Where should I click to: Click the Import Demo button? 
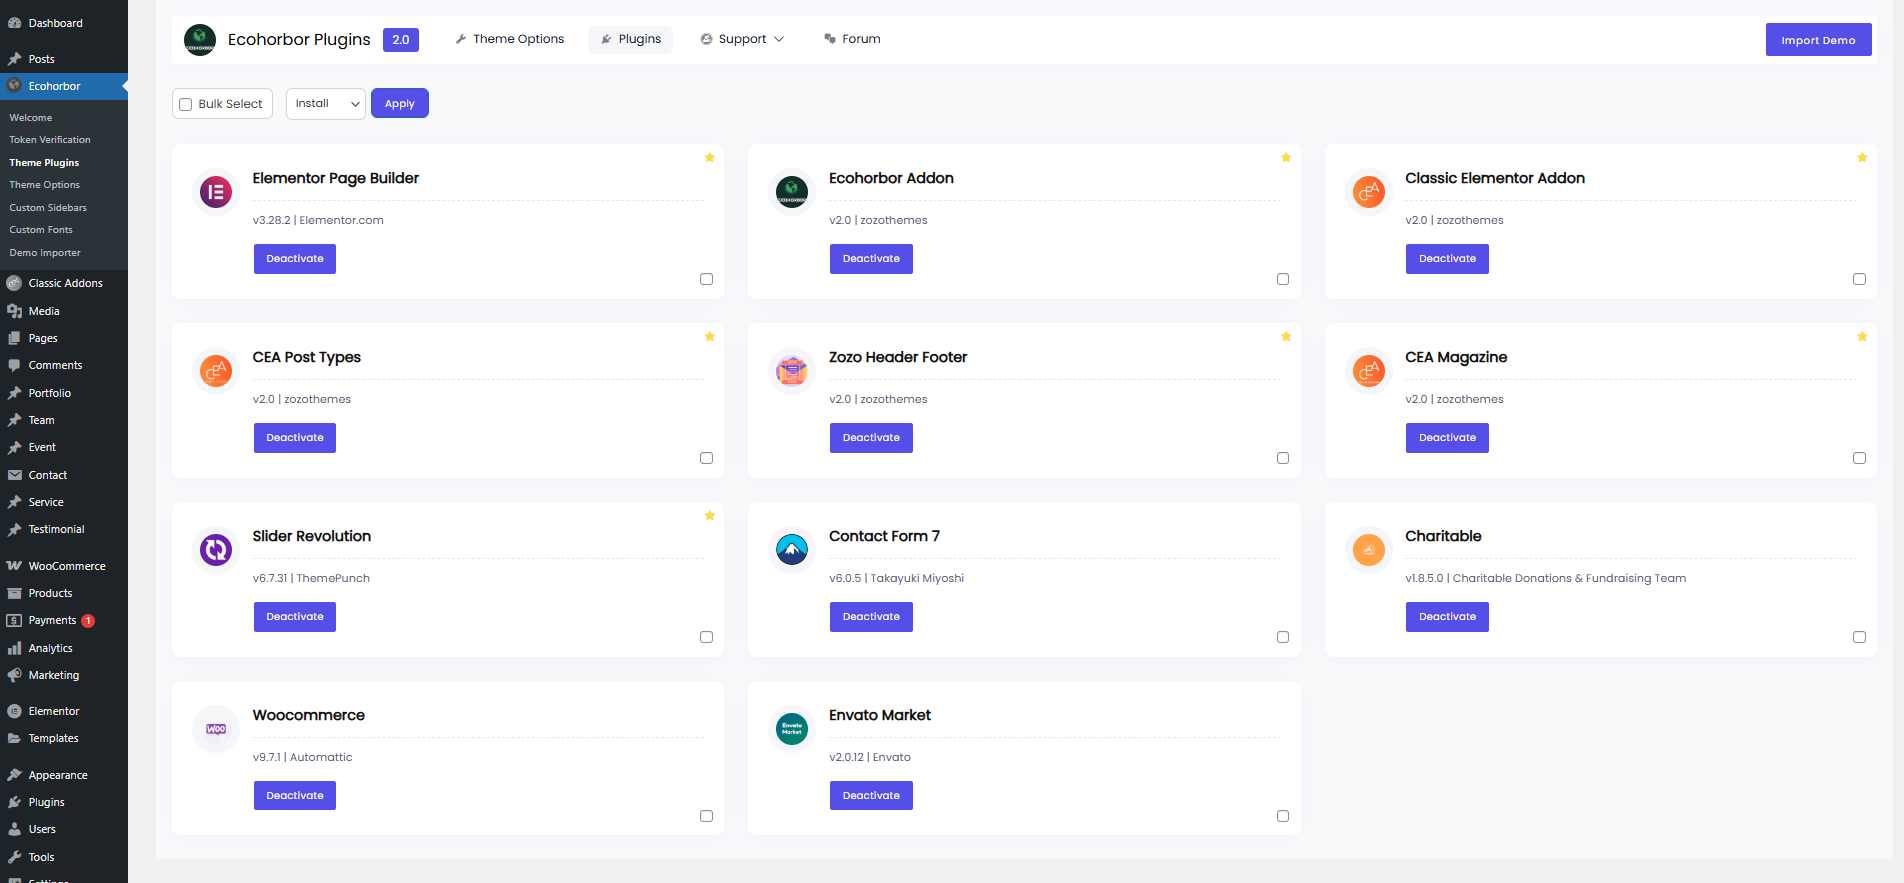(1818, 40)
